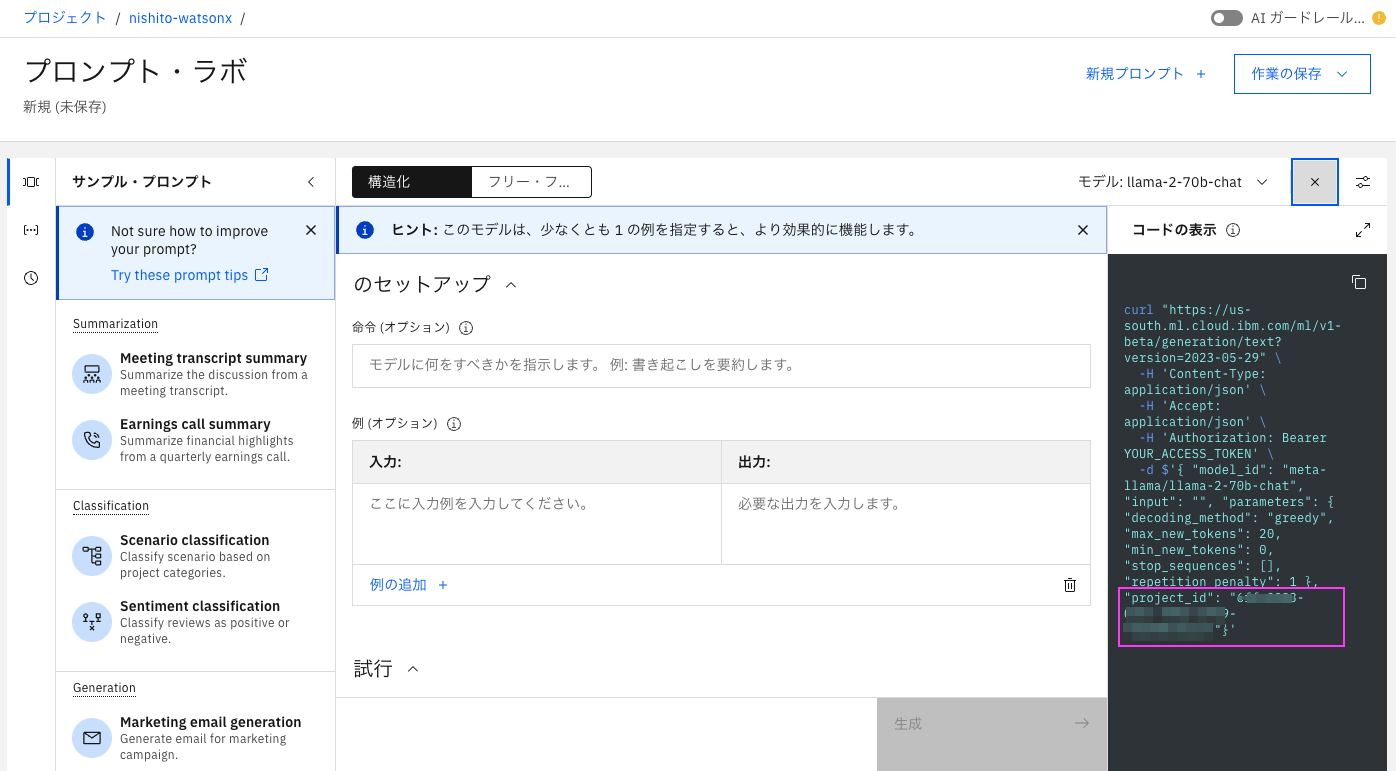1396x771 pixels.
Task: Dismiss the prompt tips notification
Action: coord(311,230)
